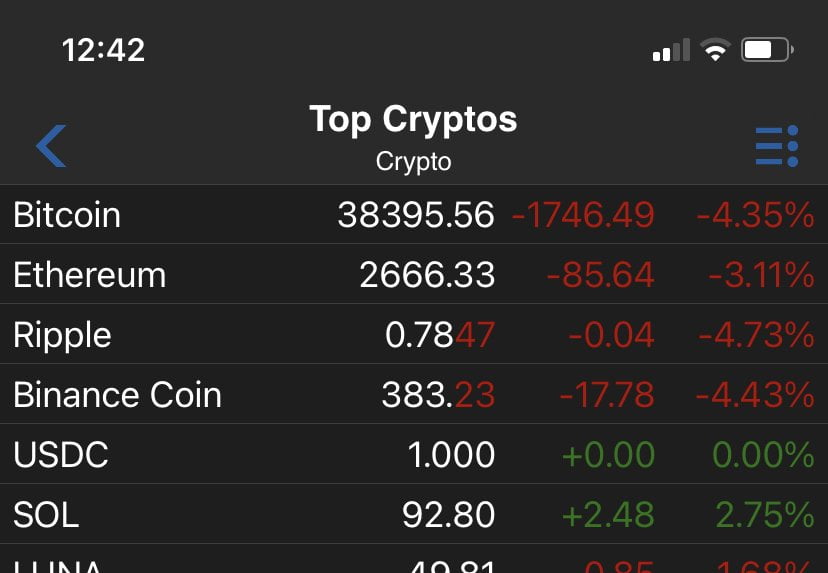The width and height of the screenshot is (828, 573).
Task: Open the Bitcoin row
Action: pyautogui.click(x=67, y=215)
